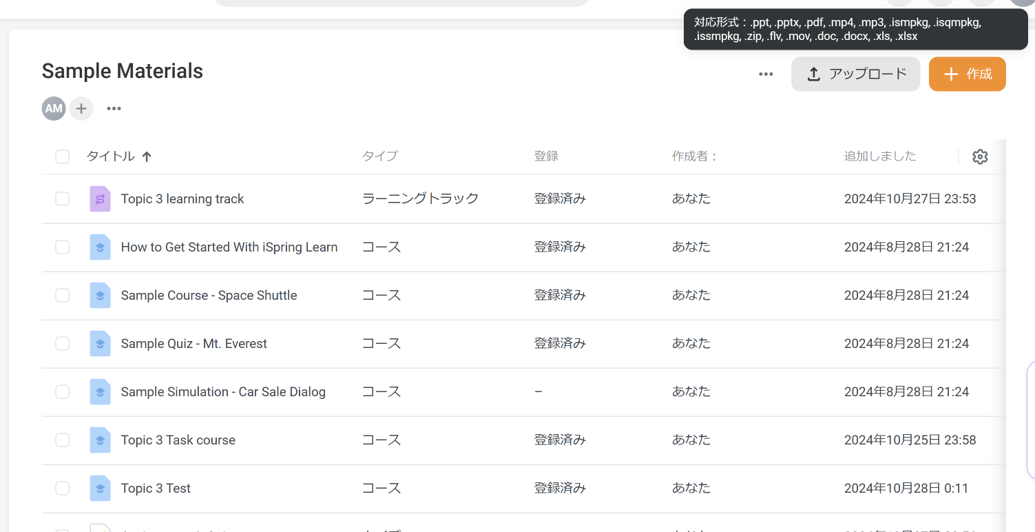Click the タイプ column header

click(x=380, y=157)
